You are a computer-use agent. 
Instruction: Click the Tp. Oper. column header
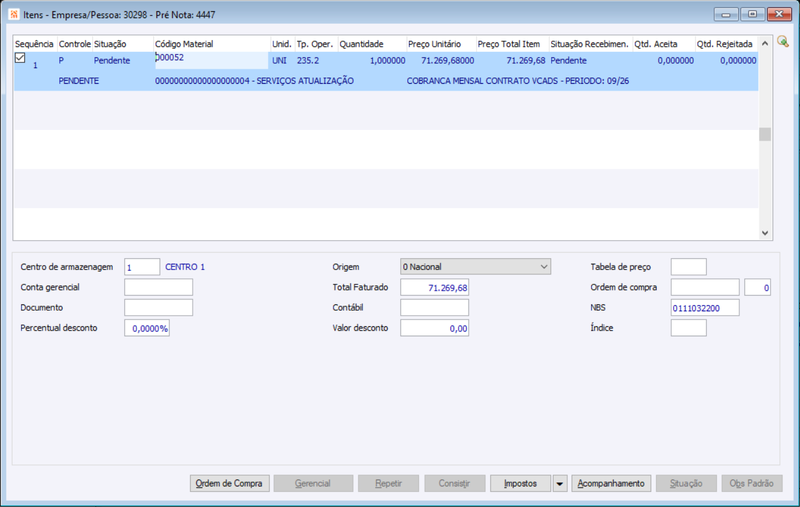point(316,44)
